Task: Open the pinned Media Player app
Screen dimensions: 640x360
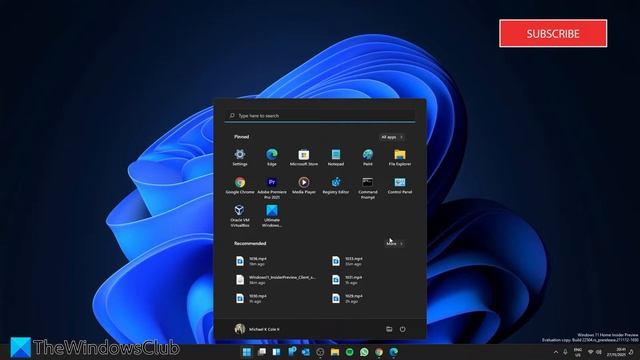Action: [x=304, y=185]
